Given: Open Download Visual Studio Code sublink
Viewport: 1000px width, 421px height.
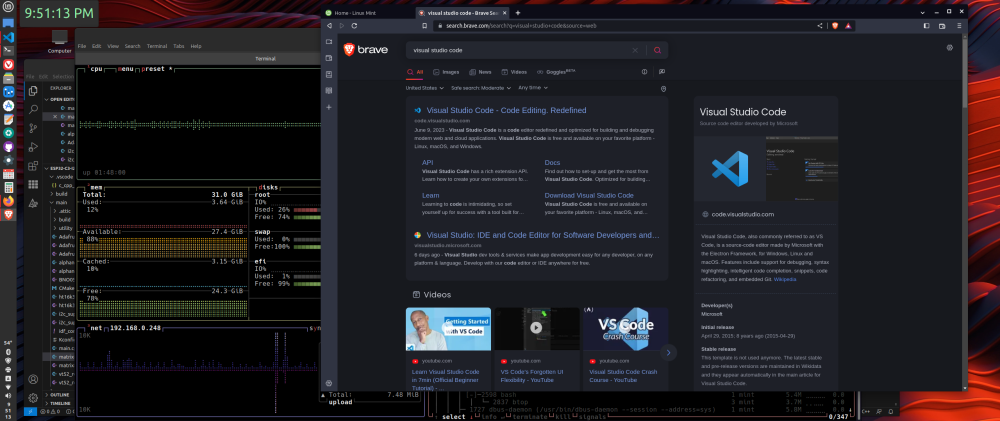Looking at the screenshot, I should (589, 195).
